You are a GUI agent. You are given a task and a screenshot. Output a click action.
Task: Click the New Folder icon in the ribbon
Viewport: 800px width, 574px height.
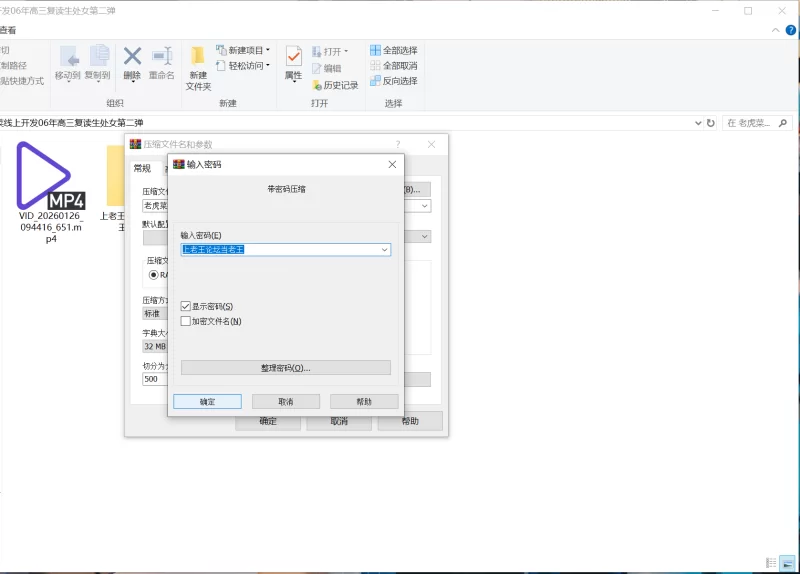point(198,57)
